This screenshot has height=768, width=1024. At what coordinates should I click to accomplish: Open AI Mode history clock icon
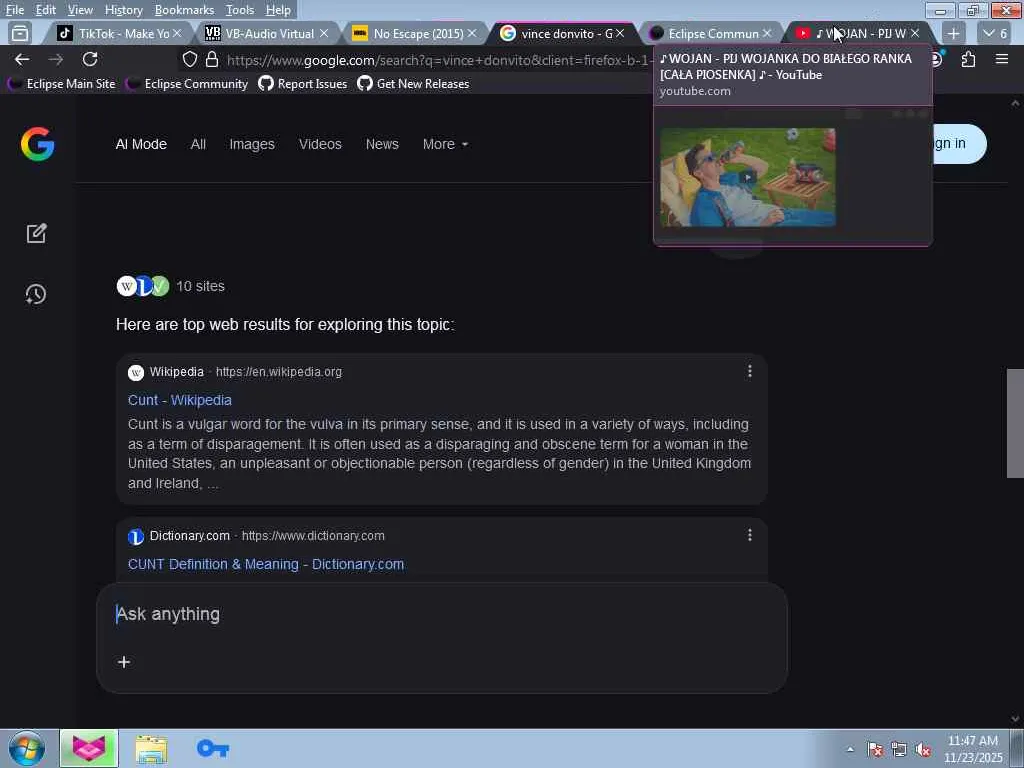coord(36,294)
